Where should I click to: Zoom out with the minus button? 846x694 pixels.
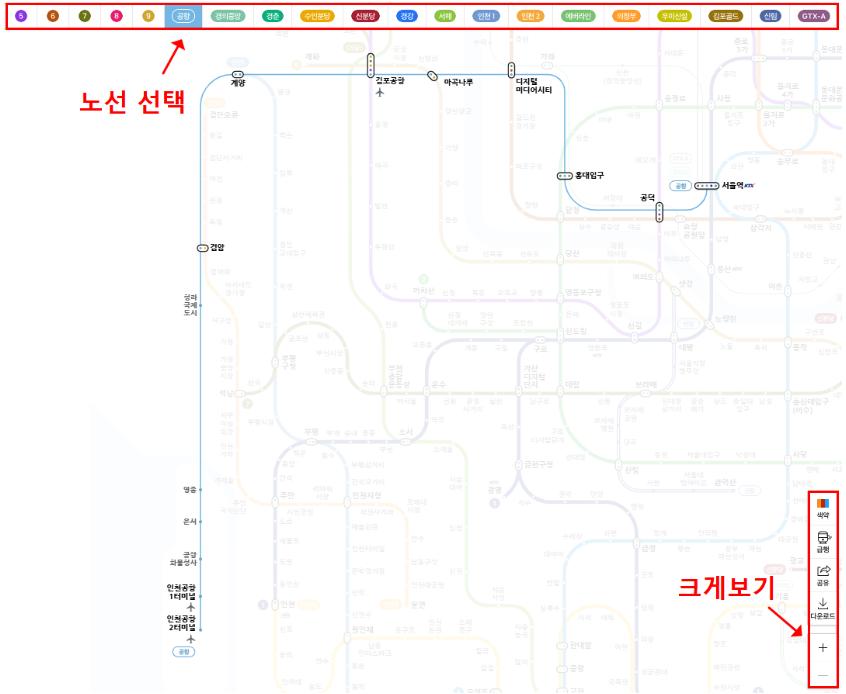pyautogui.click(x=823, y=677)
